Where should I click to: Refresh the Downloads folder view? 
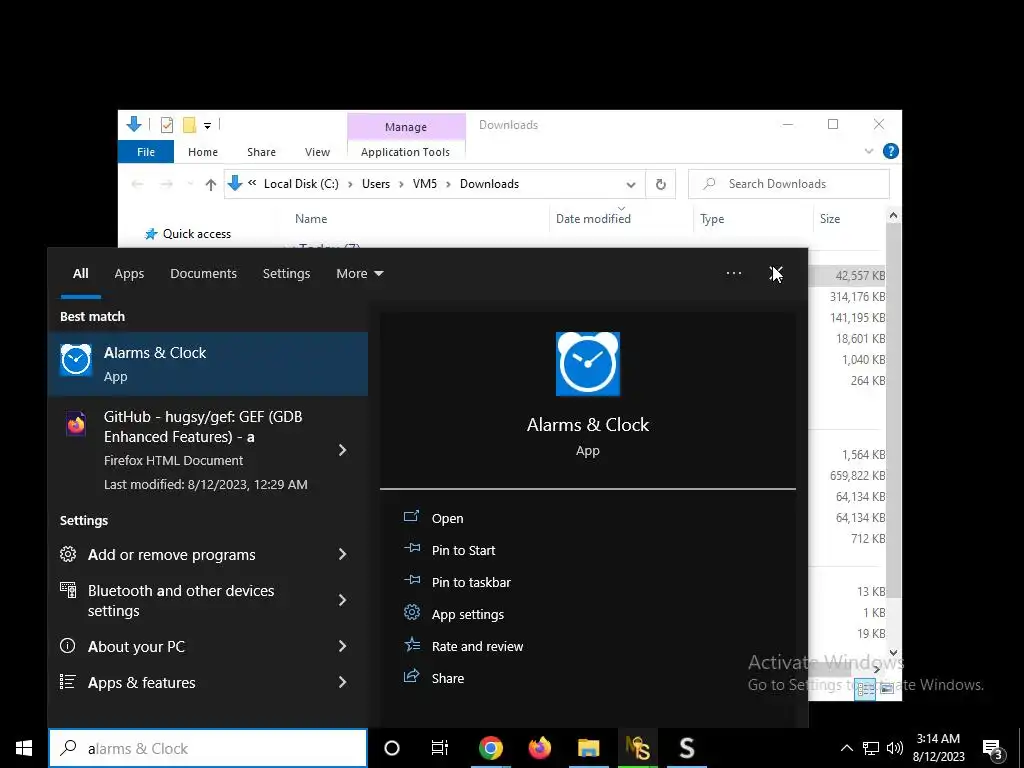661,184
